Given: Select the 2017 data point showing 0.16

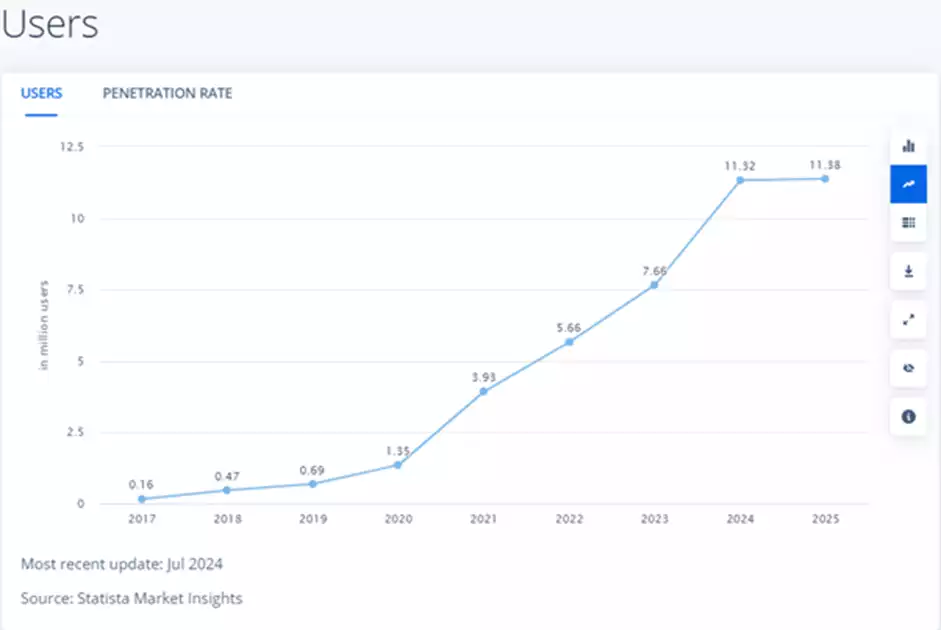Looking at the screenshot, I should tap(142, 499).
